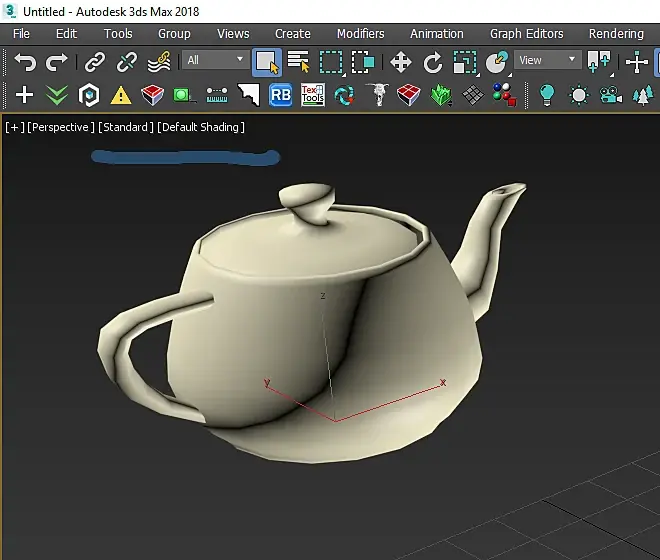Open the TexTools icon
This screenshot has height=560, width=660.
click(312, 96)
